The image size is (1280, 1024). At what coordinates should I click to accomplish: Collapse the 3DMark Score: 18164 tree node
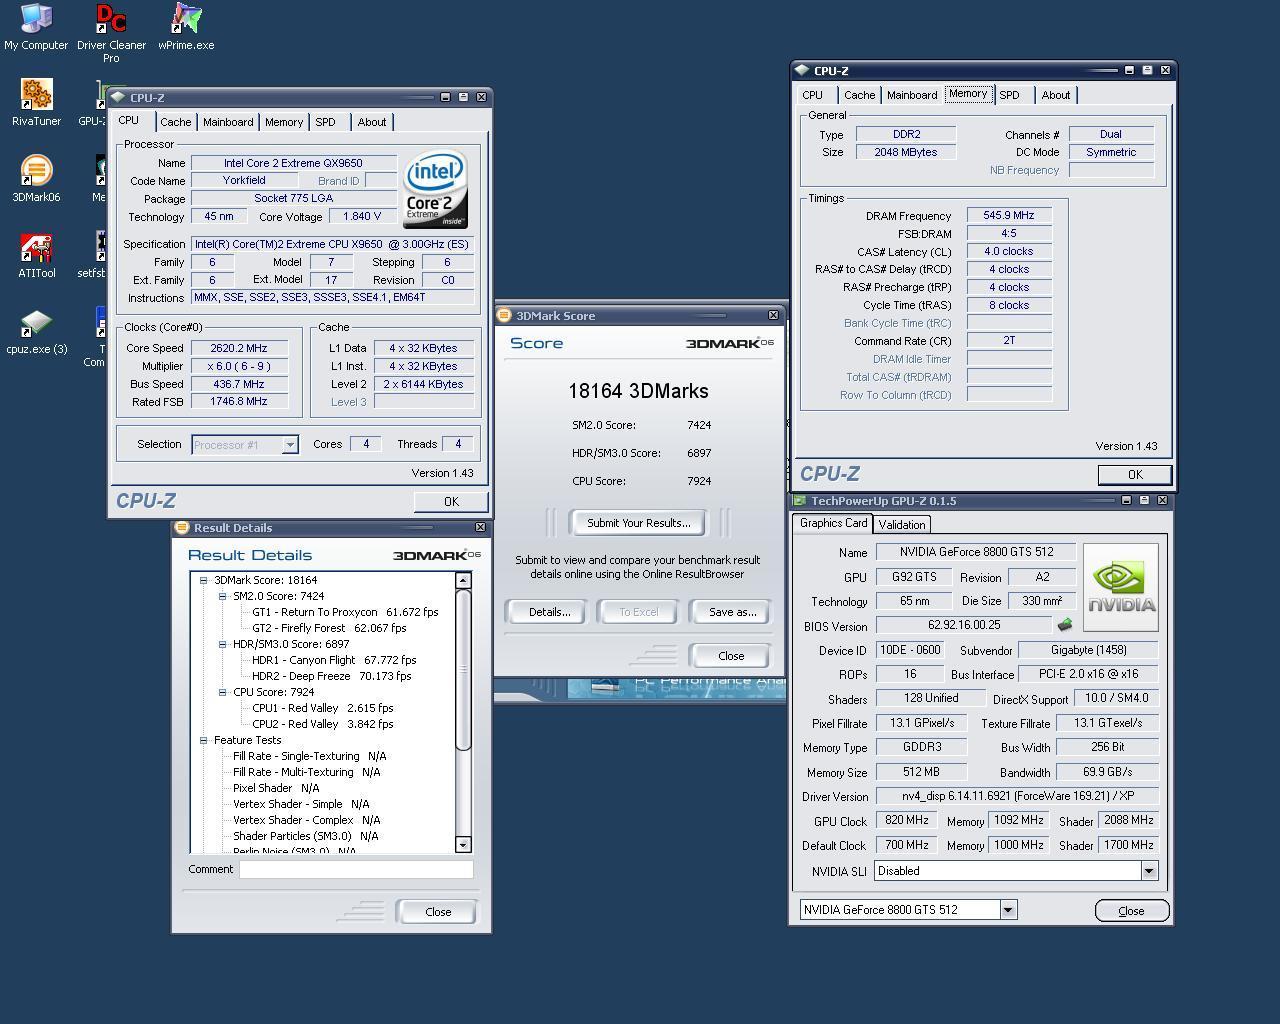point(203,580)
